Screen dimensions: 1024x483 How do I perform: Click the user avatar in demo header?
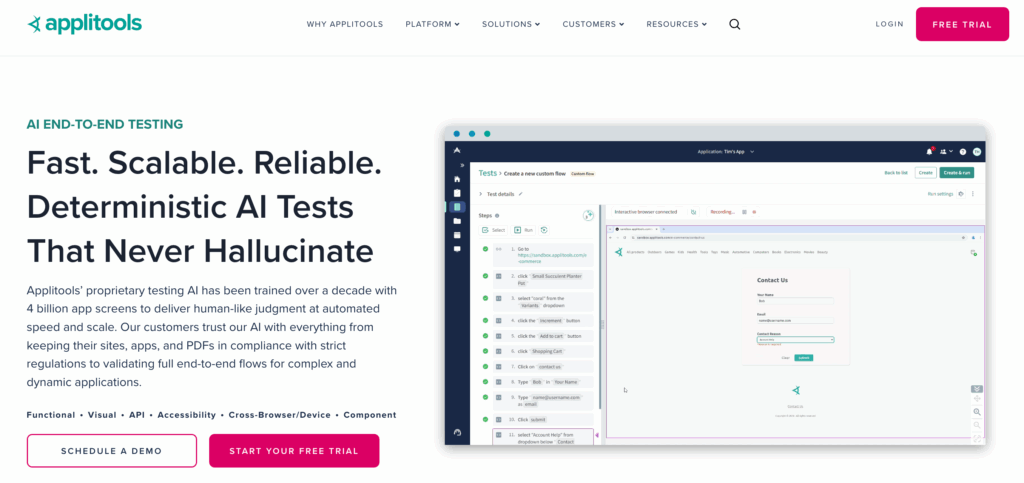click(977, 151)
